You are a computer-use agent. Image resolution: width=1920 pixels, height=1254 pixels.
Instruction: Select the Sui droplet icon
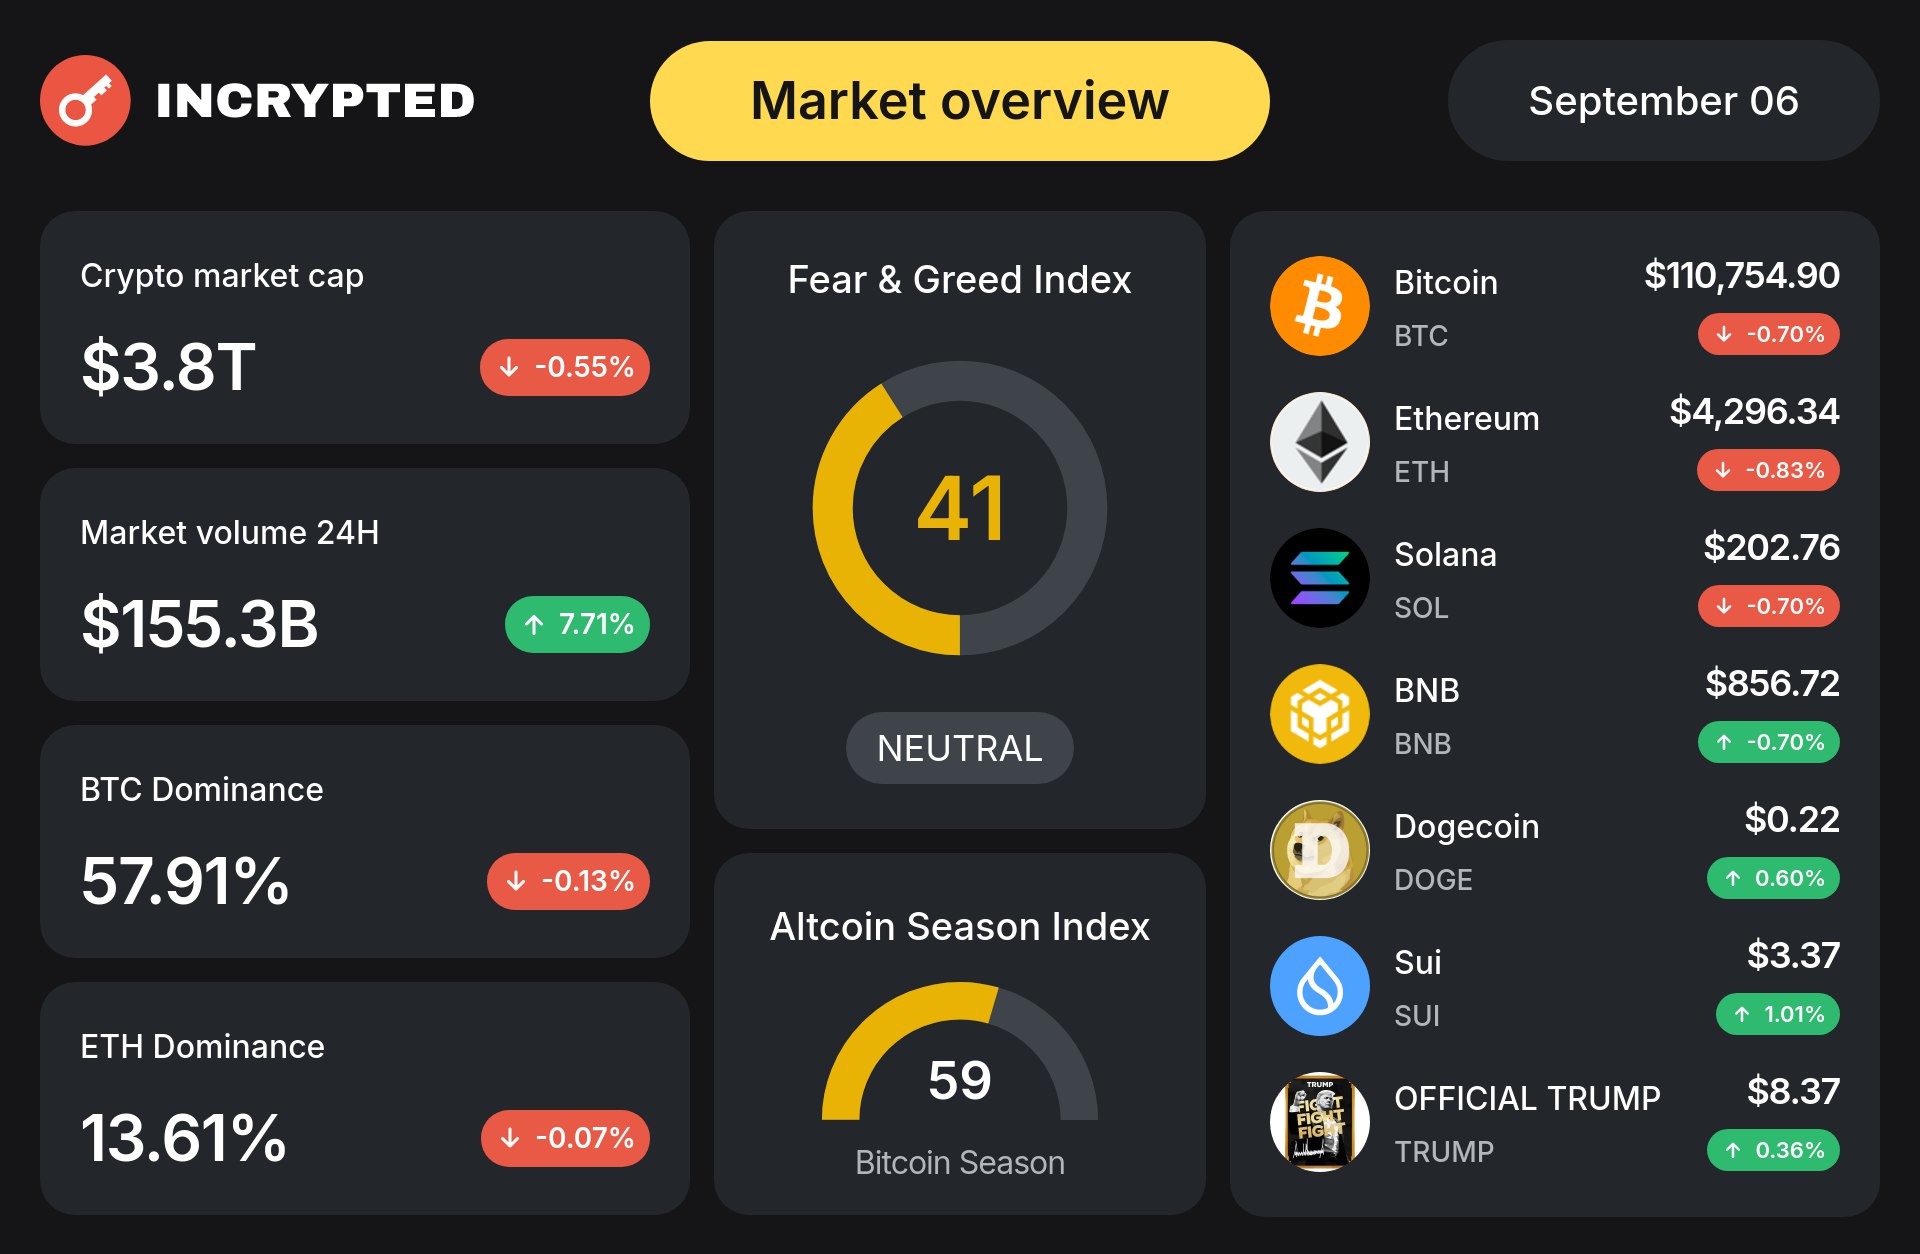tap(1320, 986)
